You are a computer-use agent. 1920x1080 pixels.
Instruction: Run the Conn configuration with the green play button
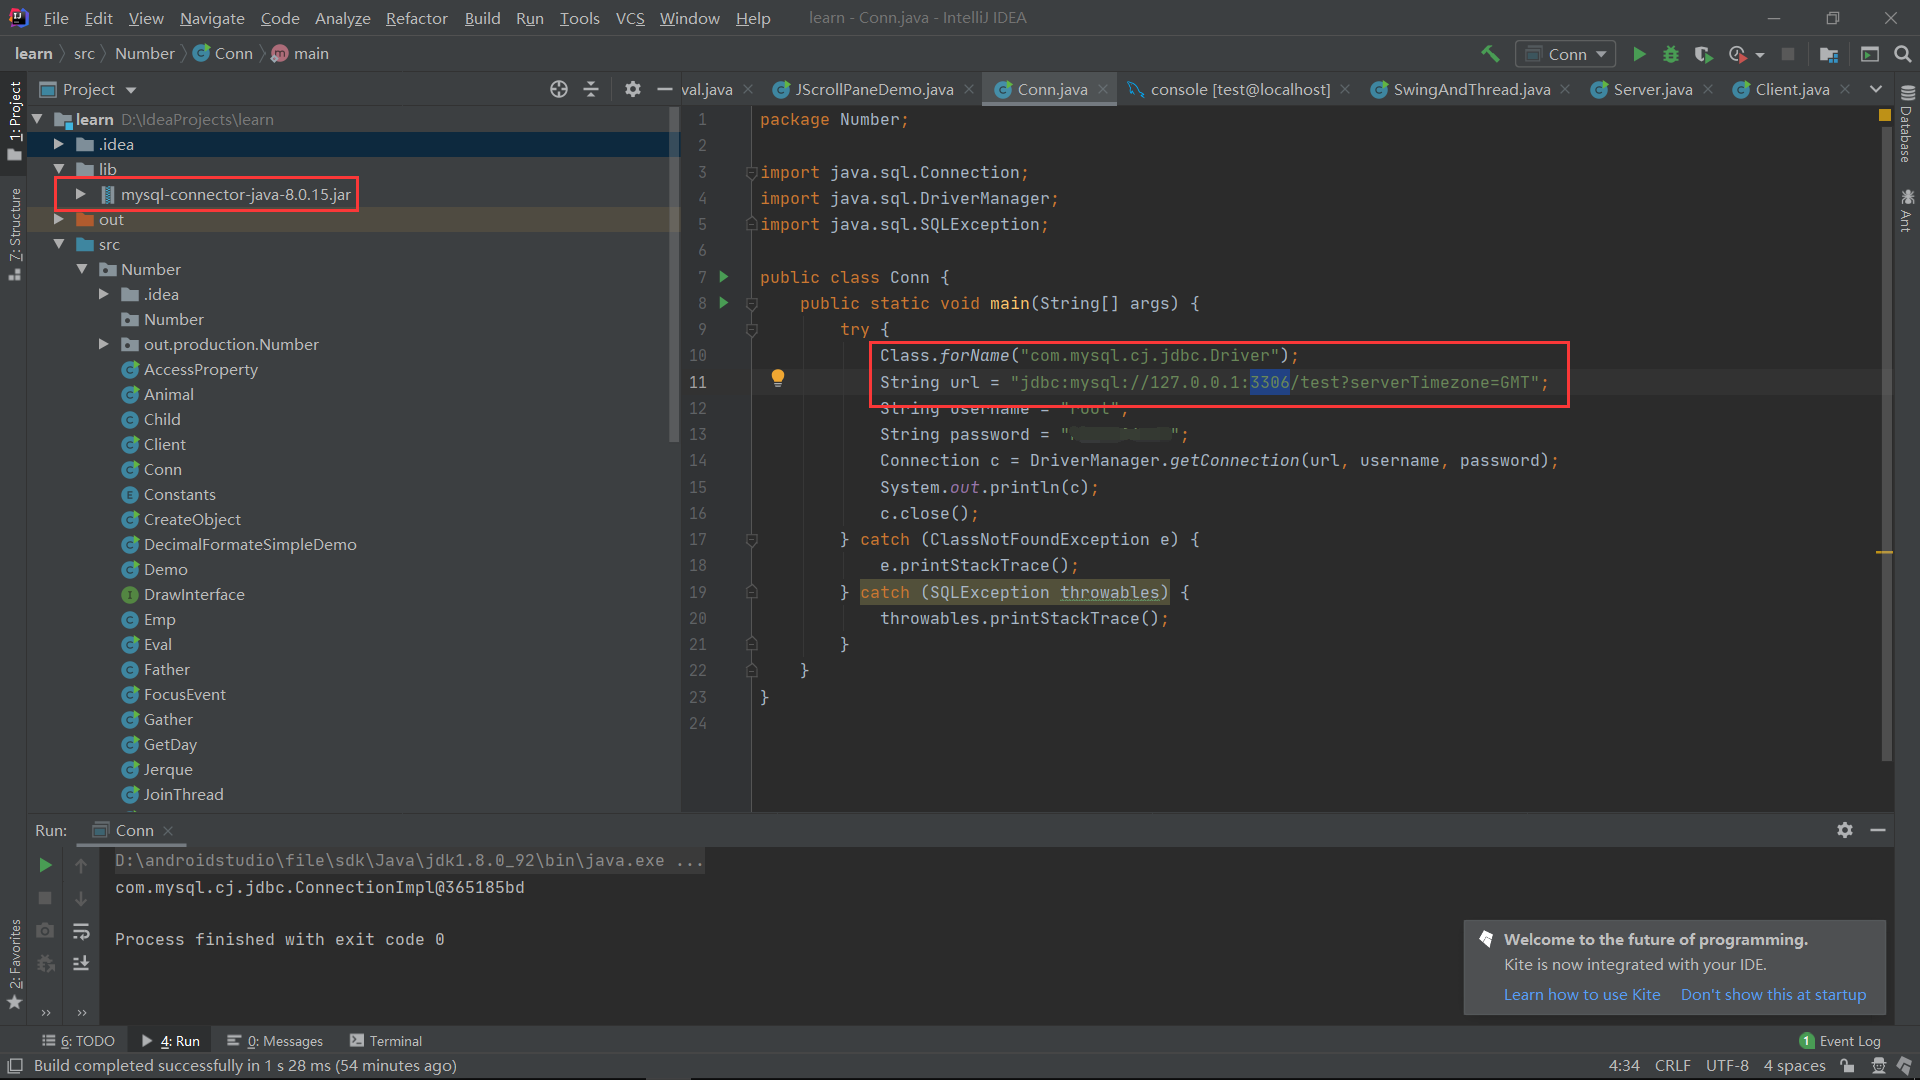(x=1639, y=54)
